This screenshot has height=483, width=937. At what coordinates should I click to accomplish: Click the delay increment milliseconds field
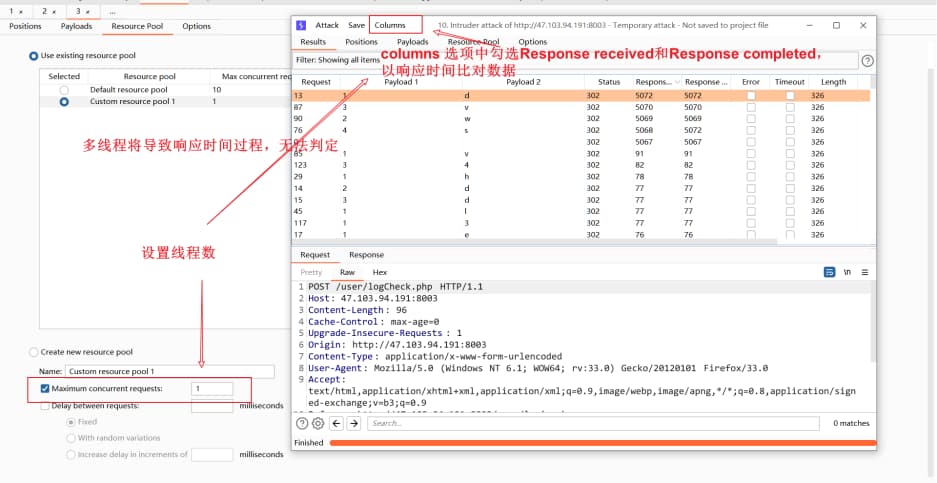coord(212,455)
